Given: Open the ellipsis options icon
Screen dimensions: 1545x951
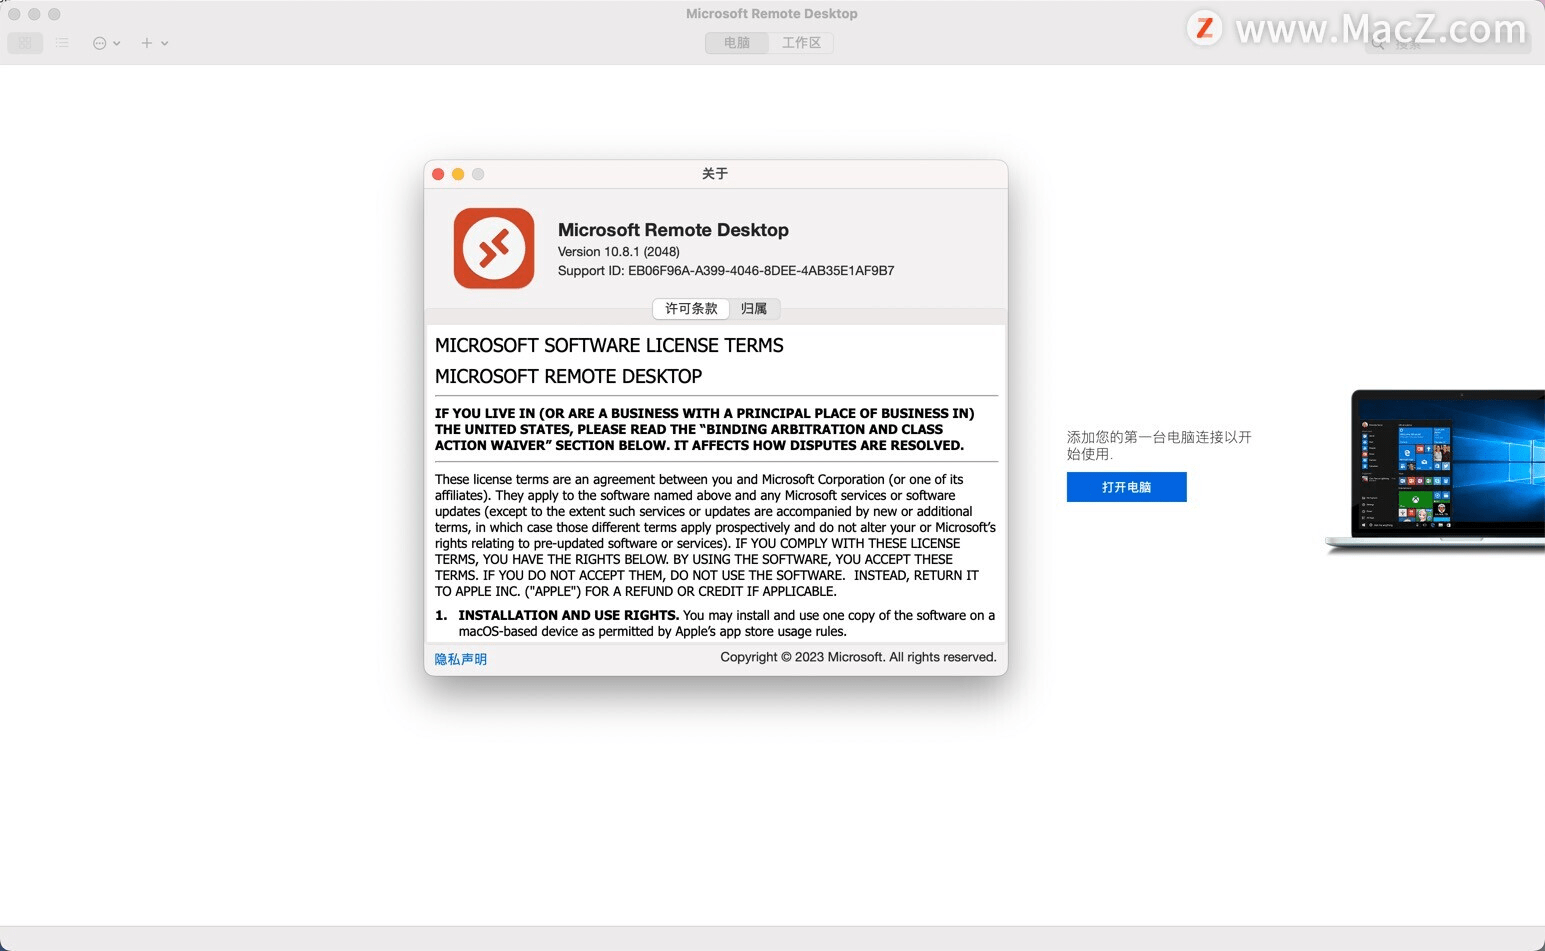Looking at the screenshot, I should 99,43.
